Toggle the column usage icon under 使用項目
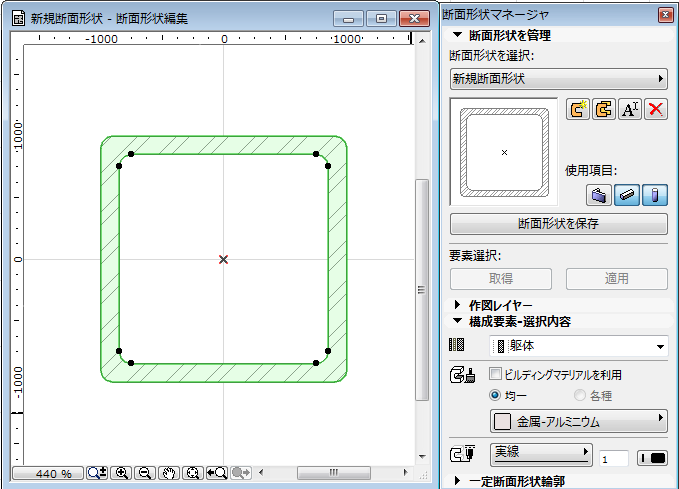 (x=655, y=195)
